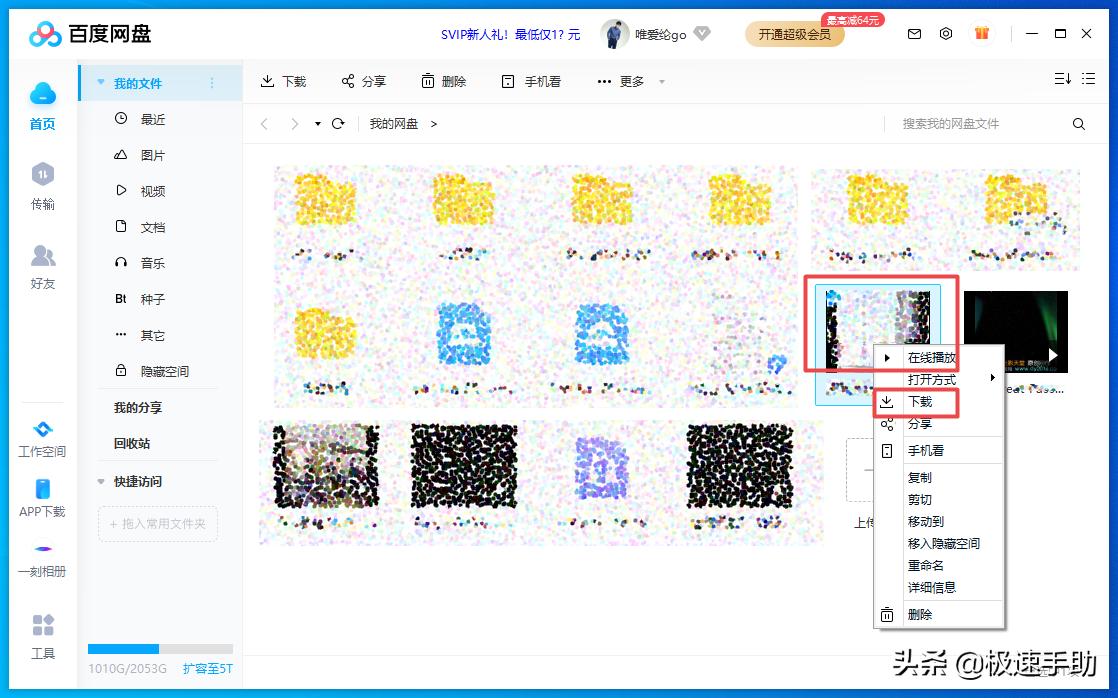Open 一刻相册 in the sidebar
The height and width of the screenshot is (698, 1118).
42,560
